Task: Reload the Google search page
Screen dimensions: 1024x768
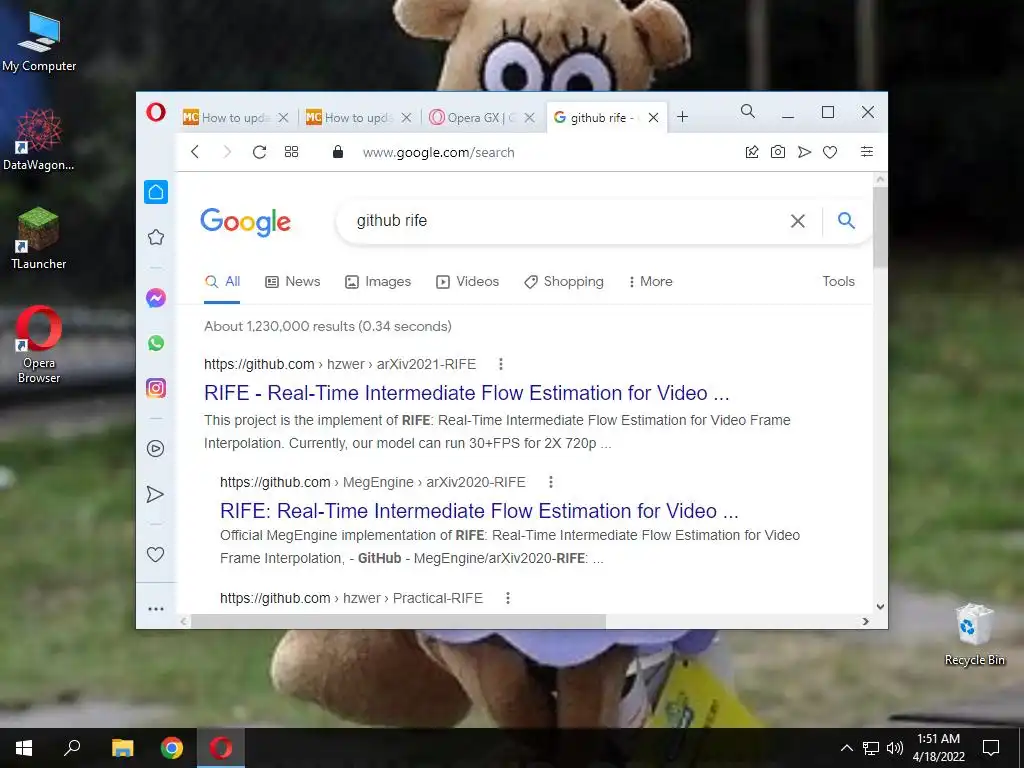Action: pyautogui.click(x=259, y=152)
